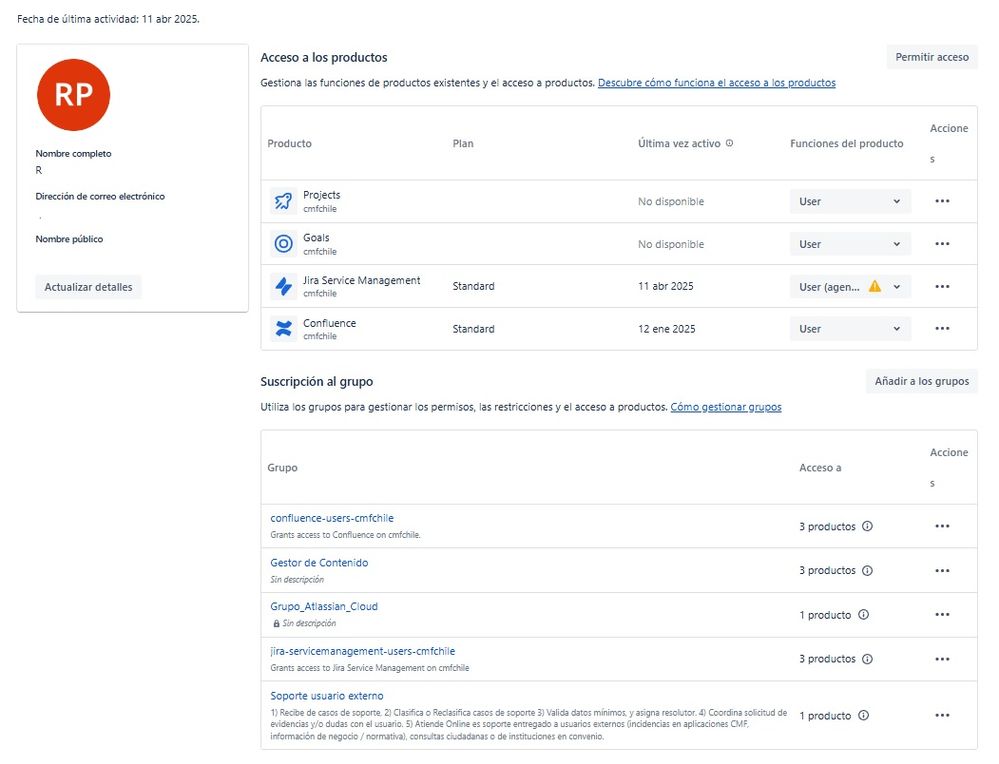Click Añadir a los grupos button
The height and width of the screenshot is (764, 999).
[921, 381]
